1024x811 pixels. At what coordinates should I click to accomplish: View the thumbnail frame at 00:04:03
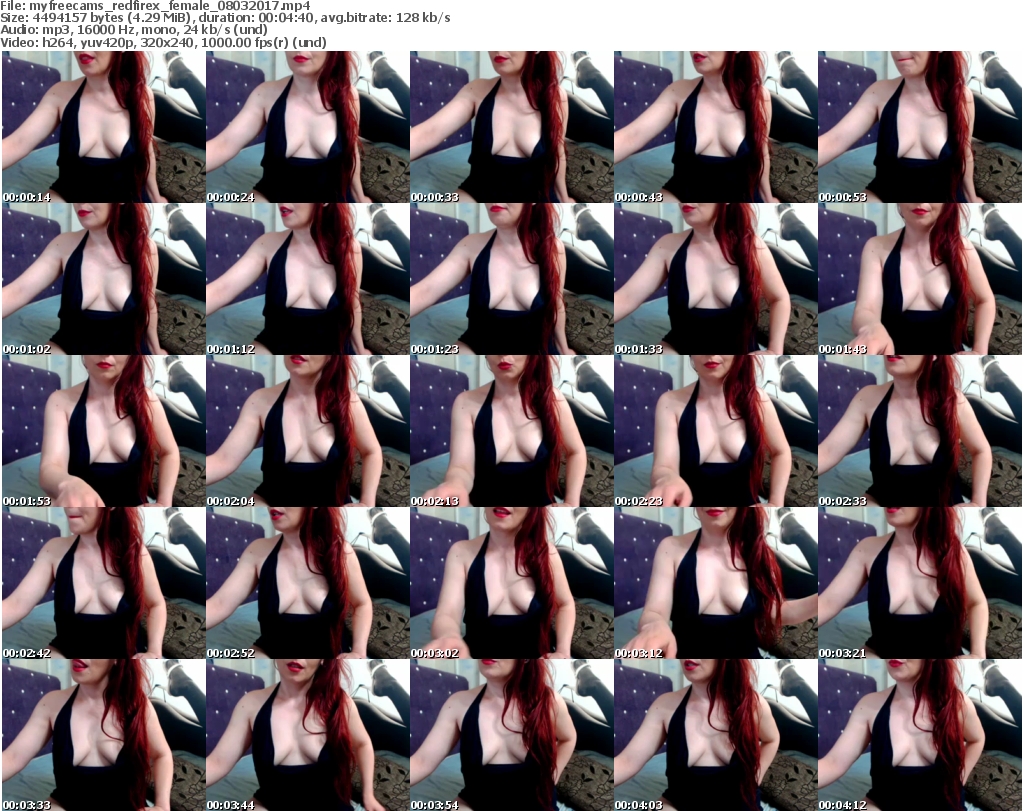tap(716, 735)
